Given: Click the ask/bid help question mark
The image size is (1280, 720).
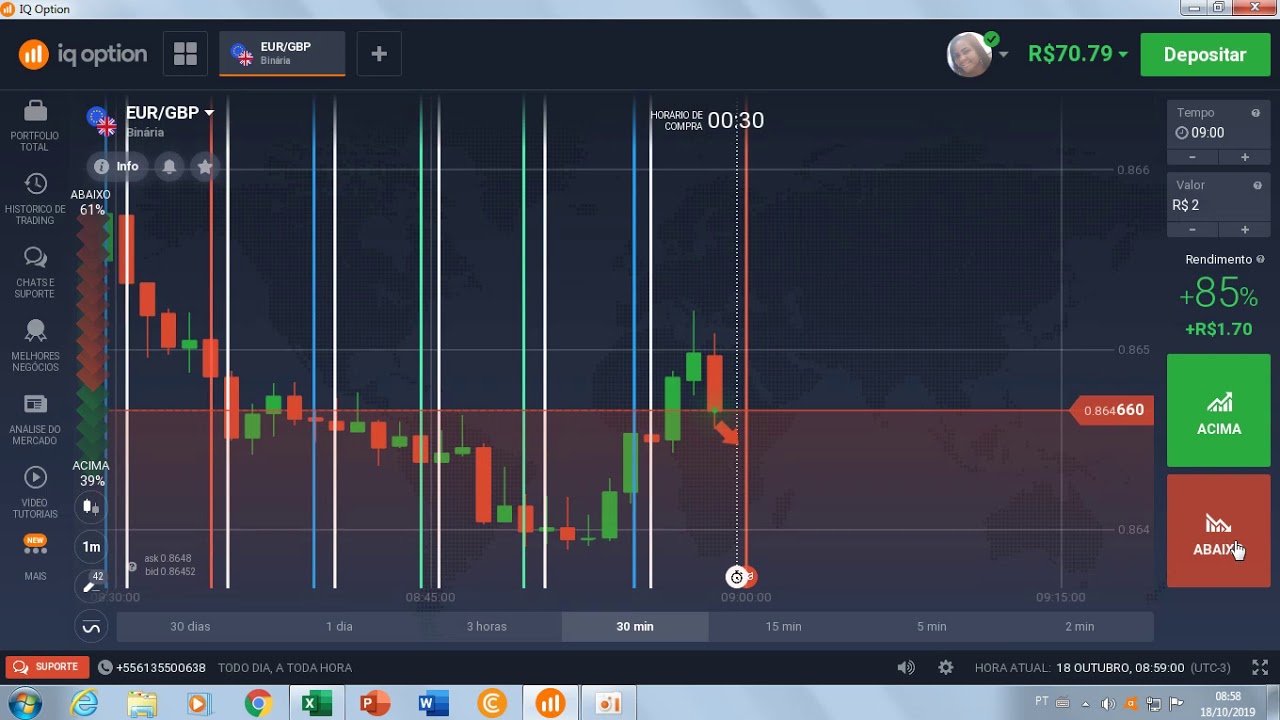Looking at the screenshot, I should coord(132,567).
